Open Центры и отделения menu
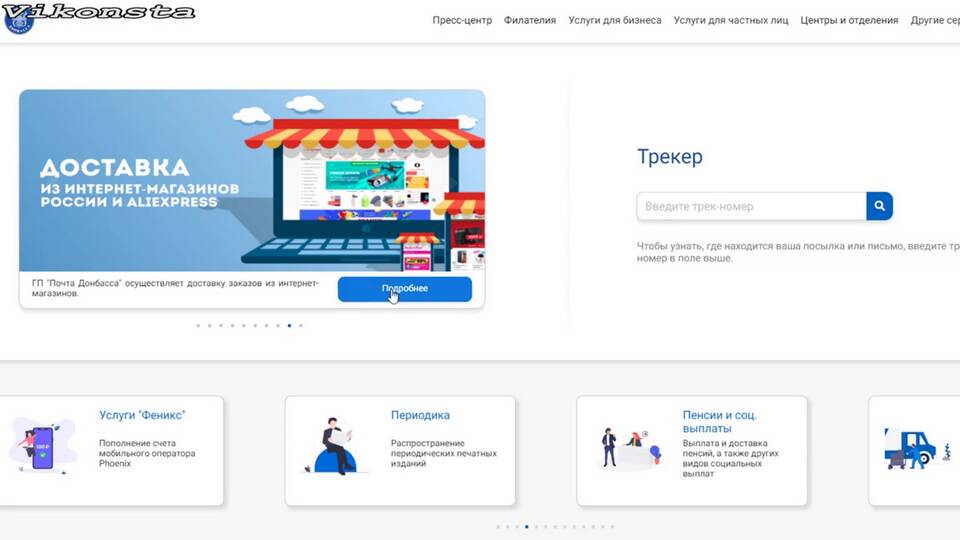The width and height of the screenshot is (960, 540). tap(849, 20)
